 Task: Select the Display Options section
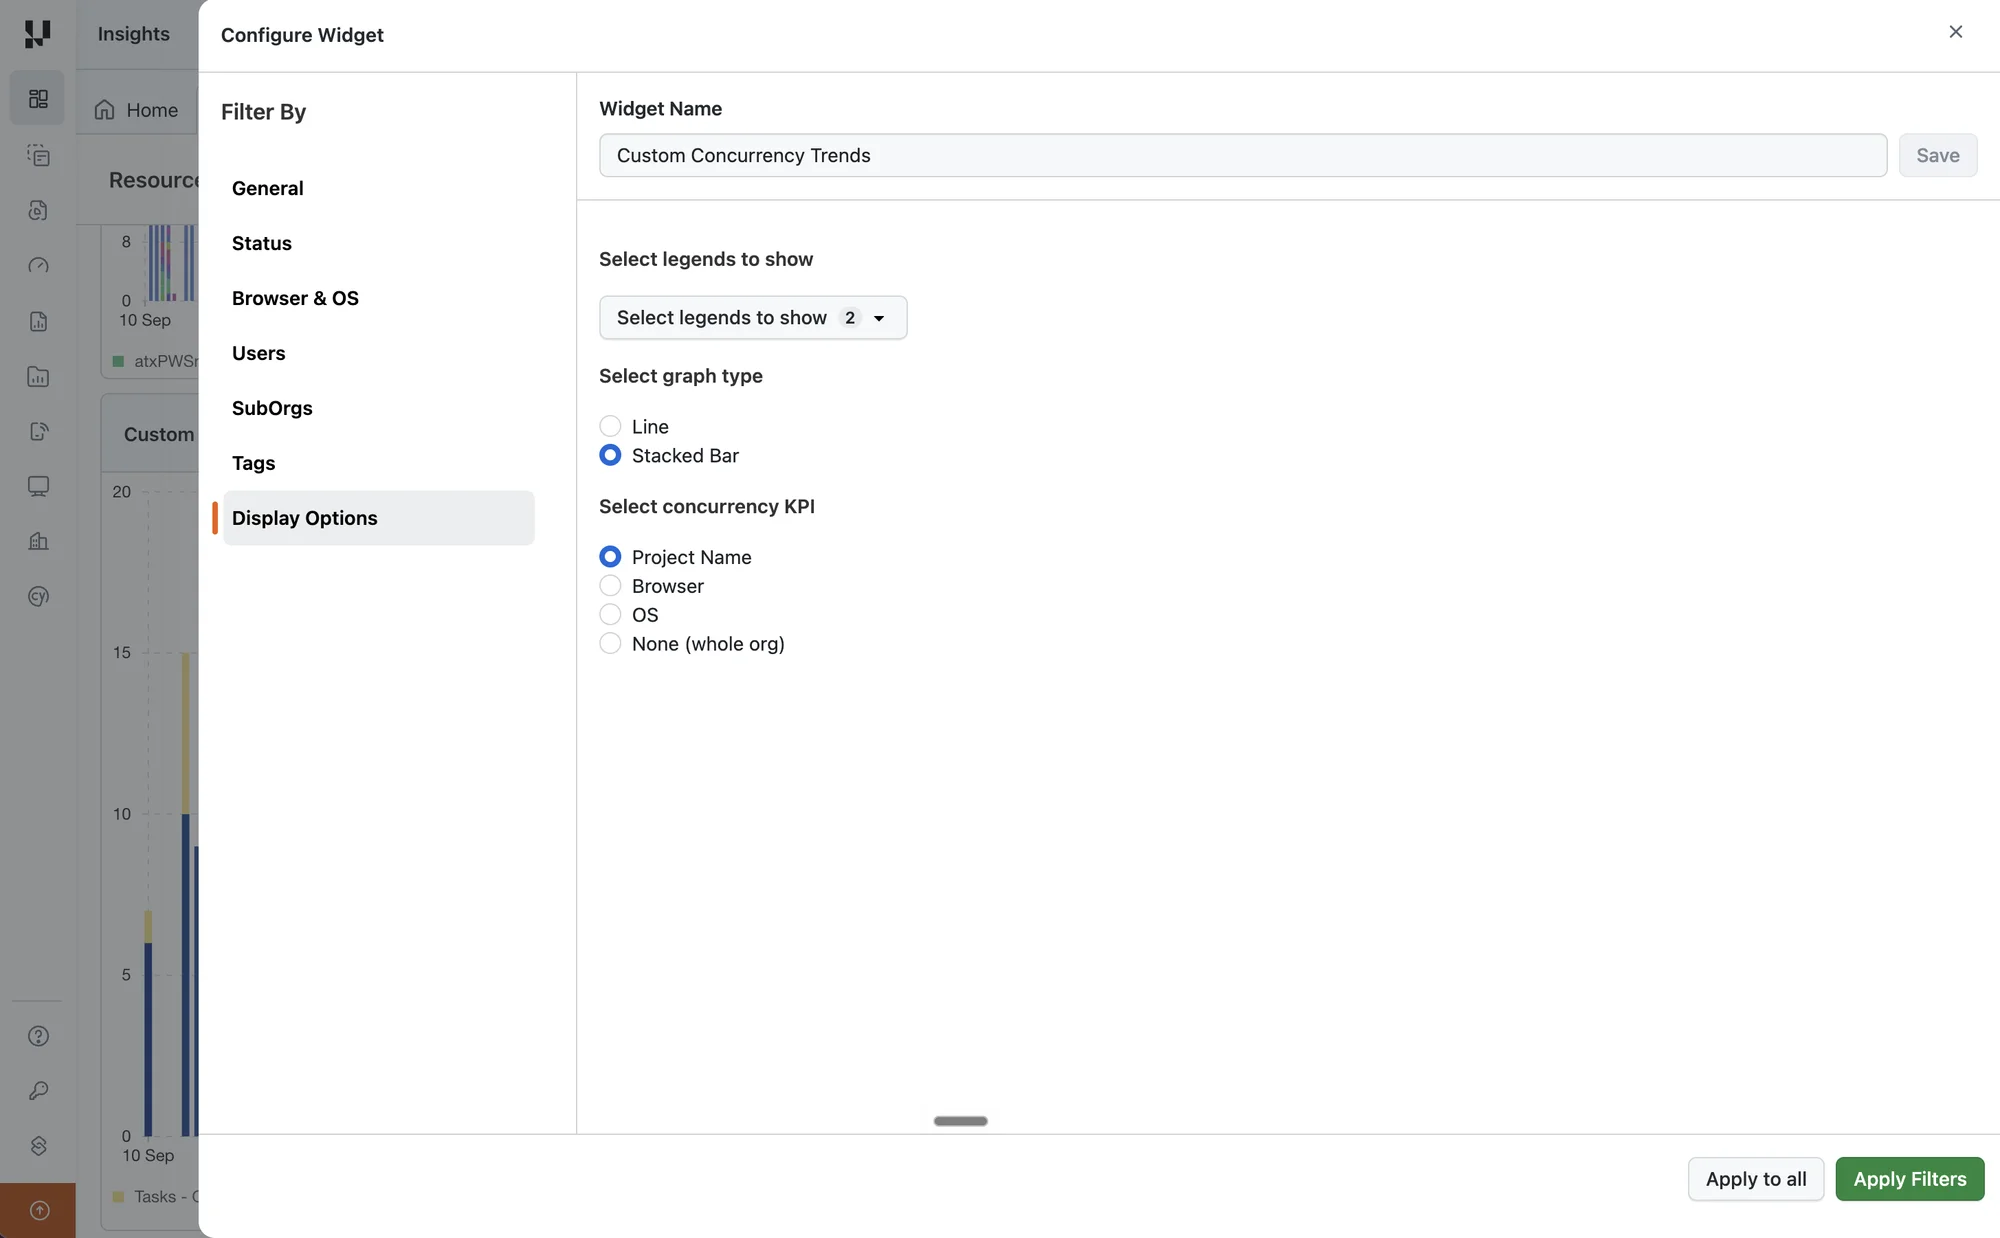pos(378,518)
